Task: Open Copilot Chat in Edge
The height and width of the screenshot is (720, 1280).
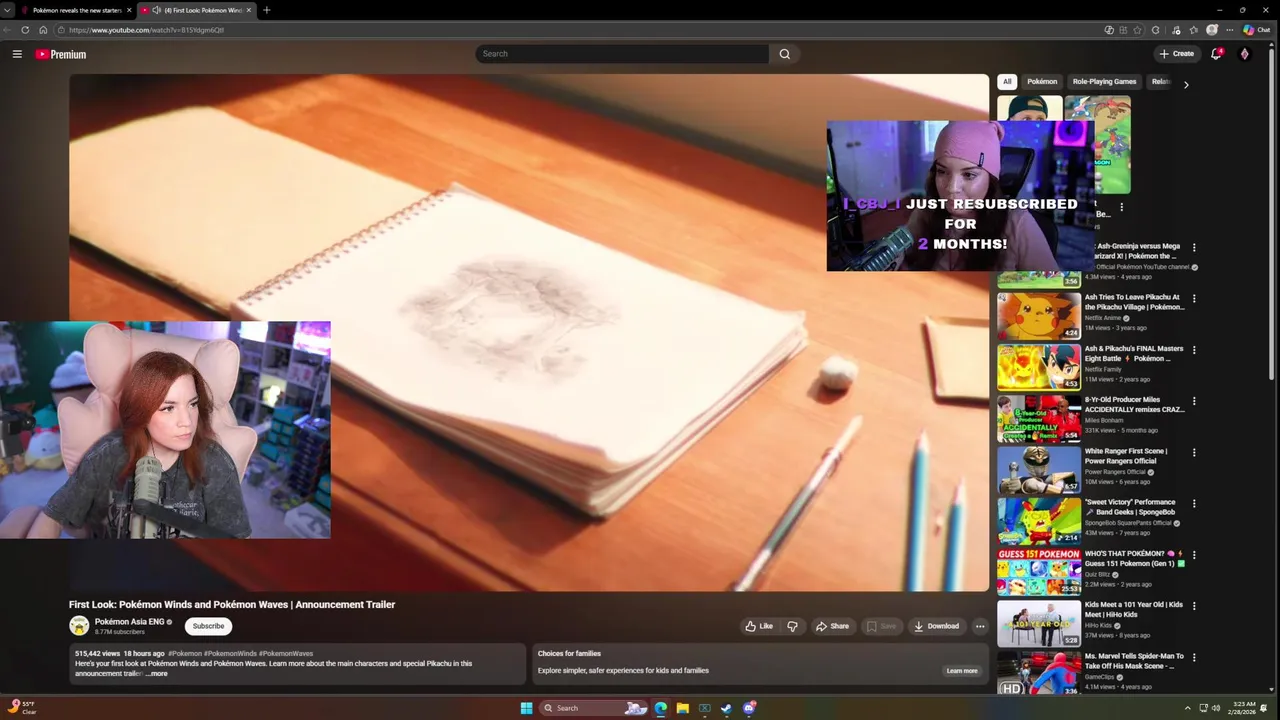Action: [x=1257, y=30]
